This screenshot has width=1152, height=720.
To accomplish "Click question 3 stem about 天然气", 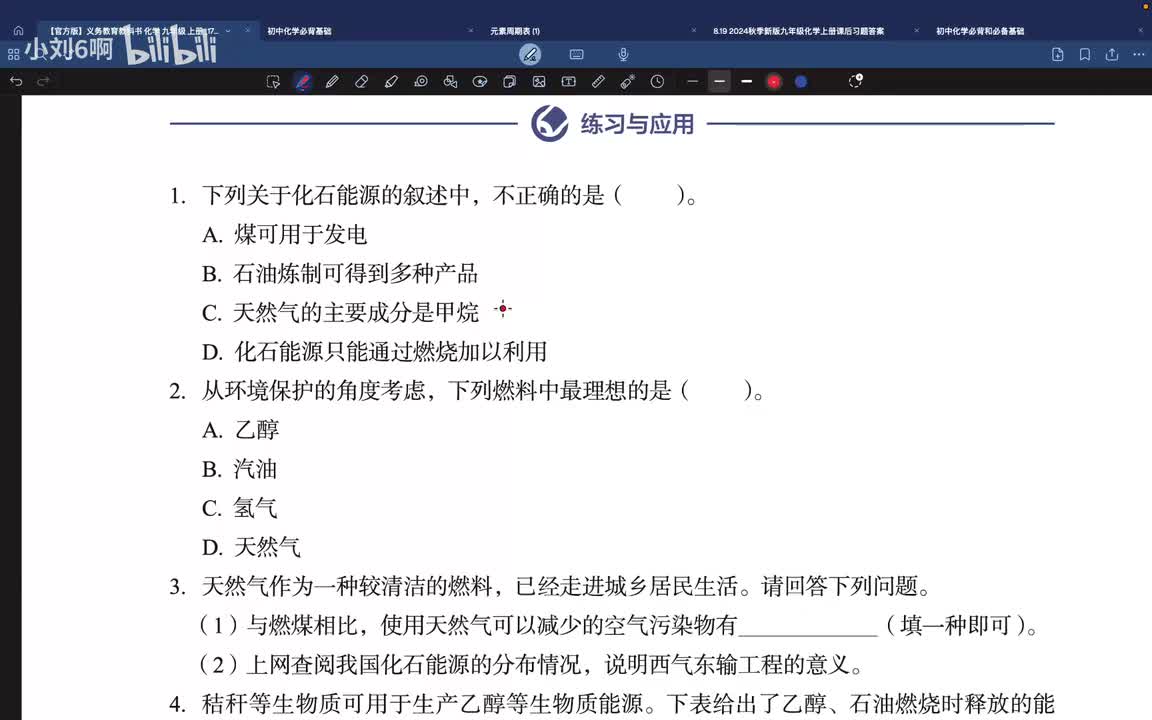I will [551, 586].
